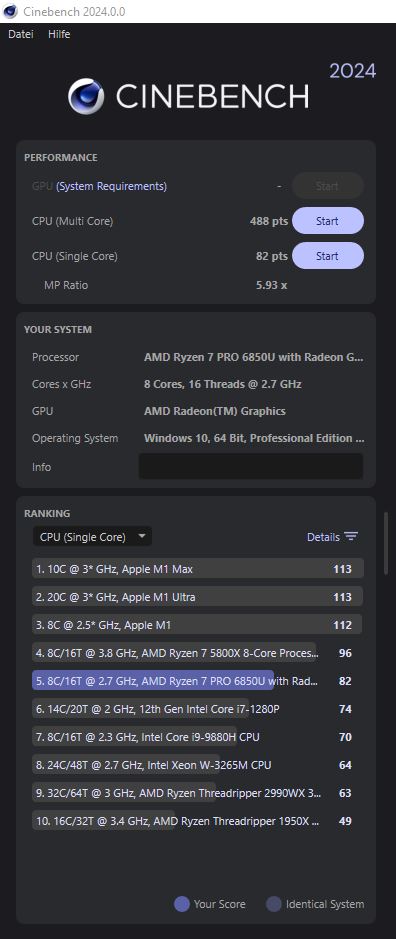Click the Identical System legend circle
396x939 pixels.
click(274, 904)
